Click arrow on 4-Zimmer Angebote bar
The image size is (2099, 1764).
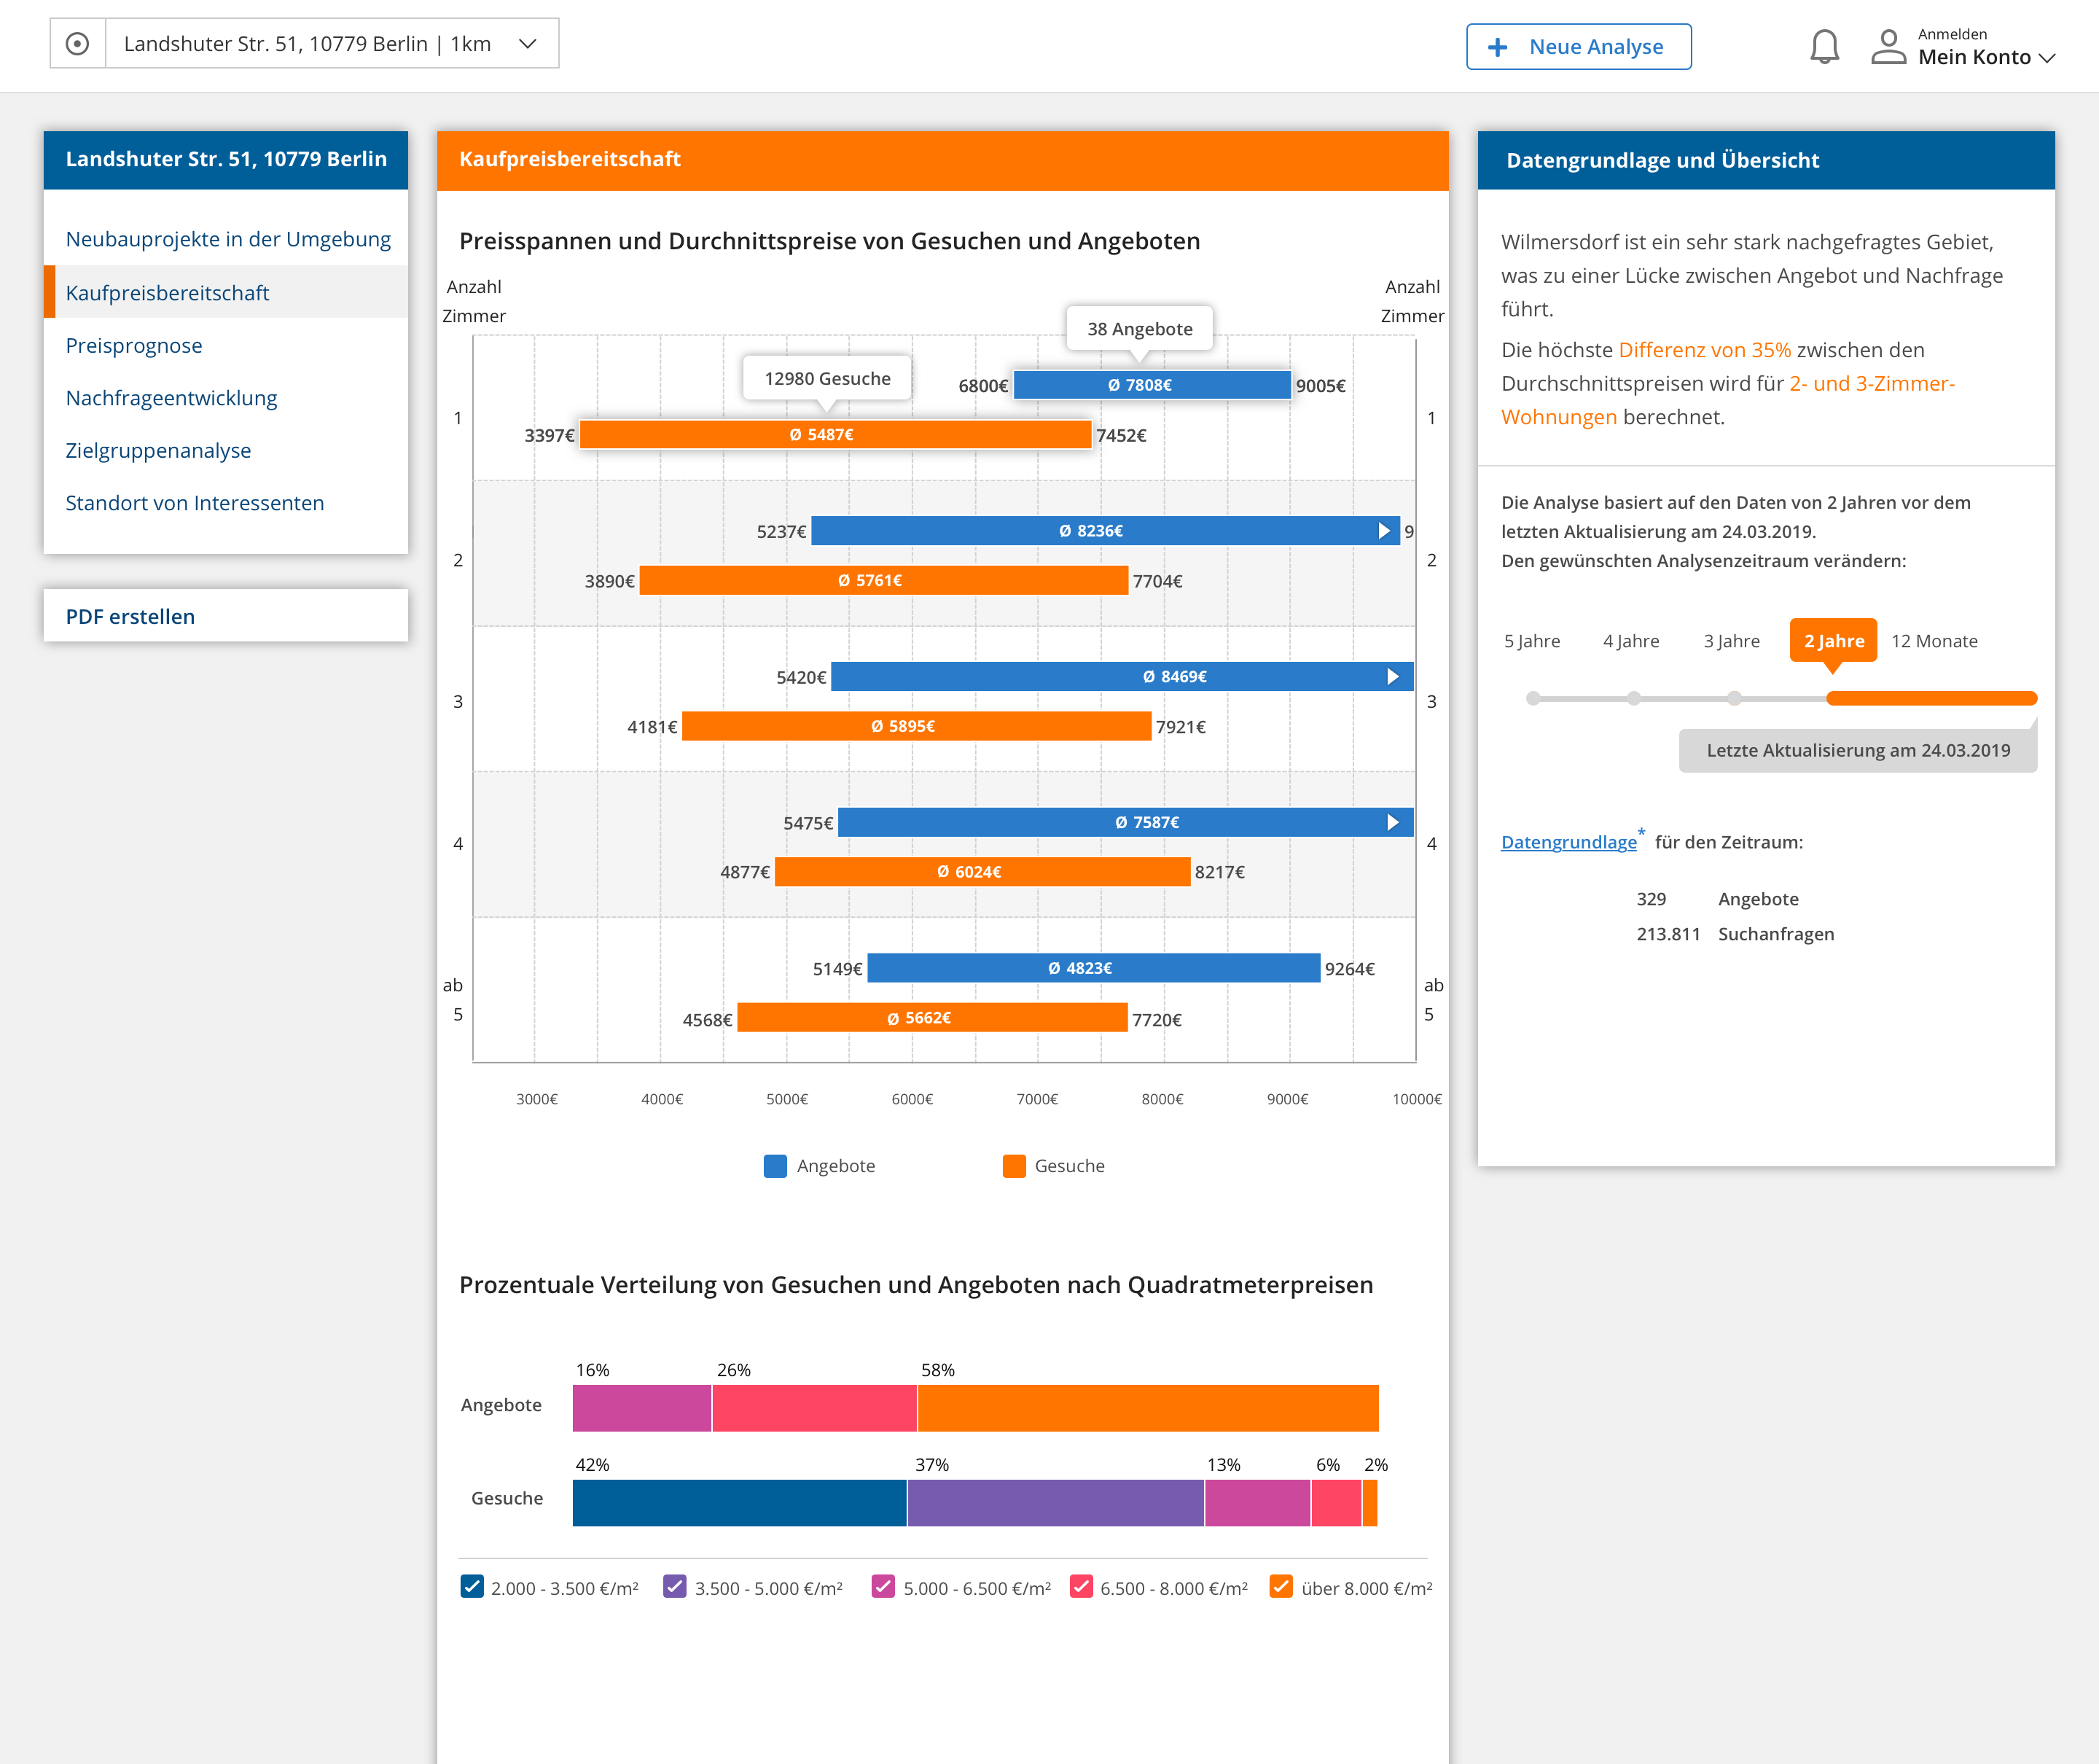(x=1392, y=822)
